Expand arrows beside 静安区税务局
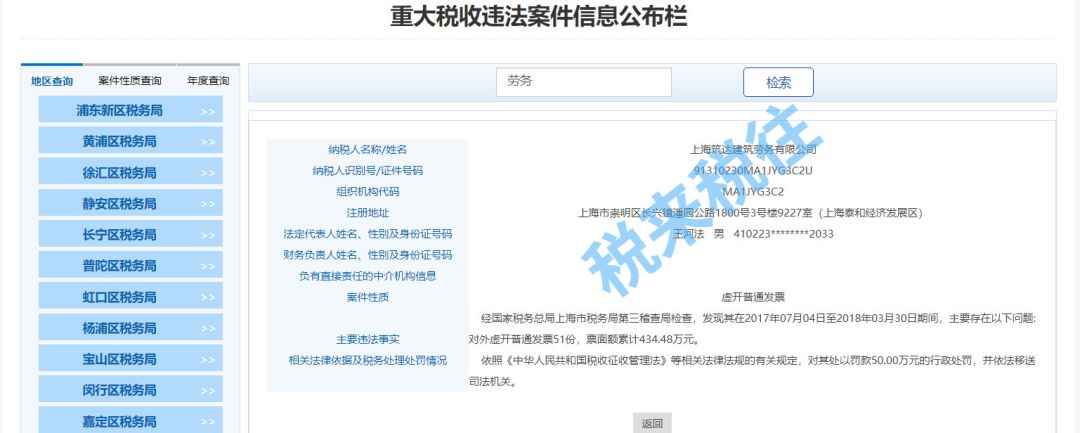Screen dimensions: 1080x433 coord(208,204)
